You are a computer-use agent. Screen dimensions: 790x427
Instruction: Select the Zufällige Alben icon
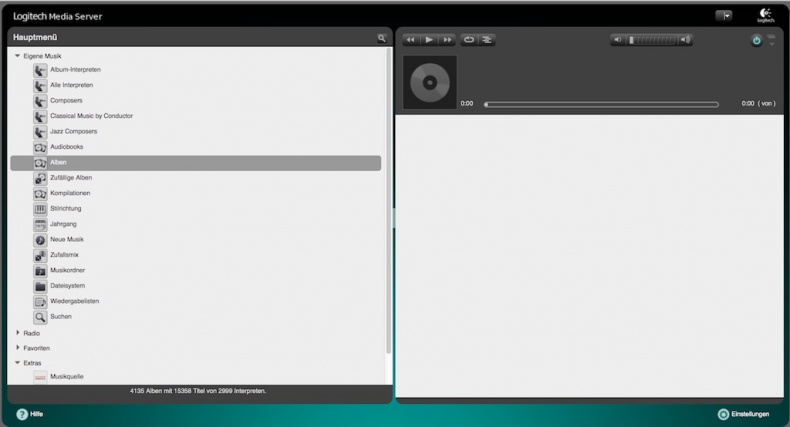pyautogui.click(x=41, y=178)
